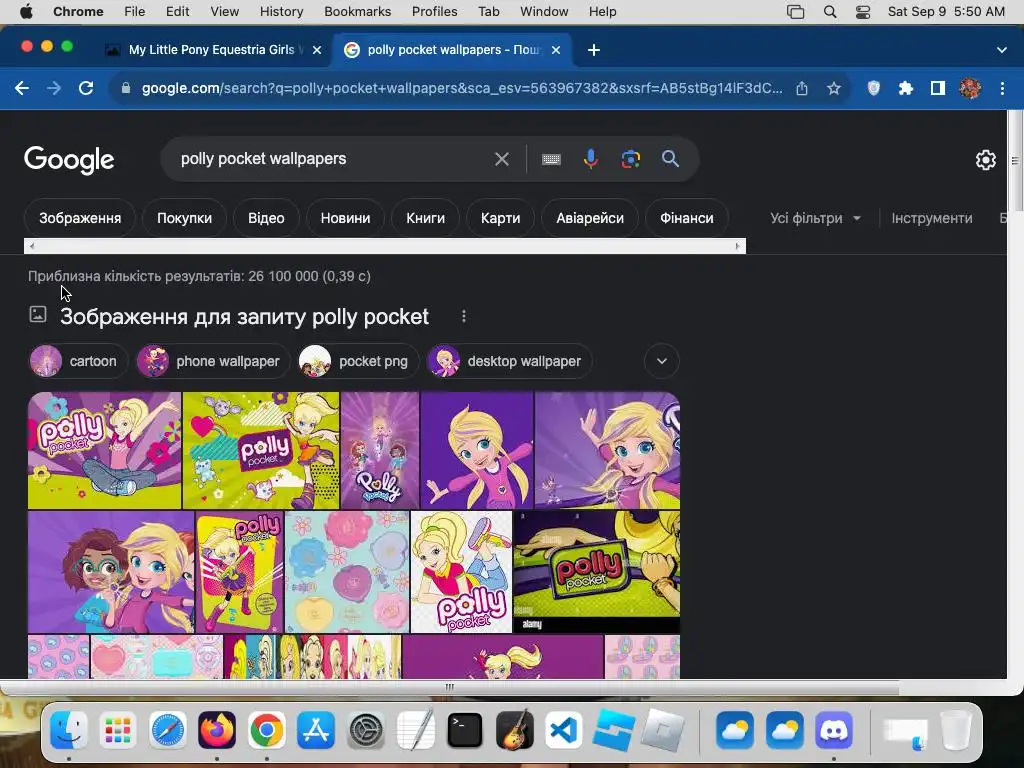Viewport: 1024px width, 768px height.
Task: Open the App Store in Dock
Action: 316,730
